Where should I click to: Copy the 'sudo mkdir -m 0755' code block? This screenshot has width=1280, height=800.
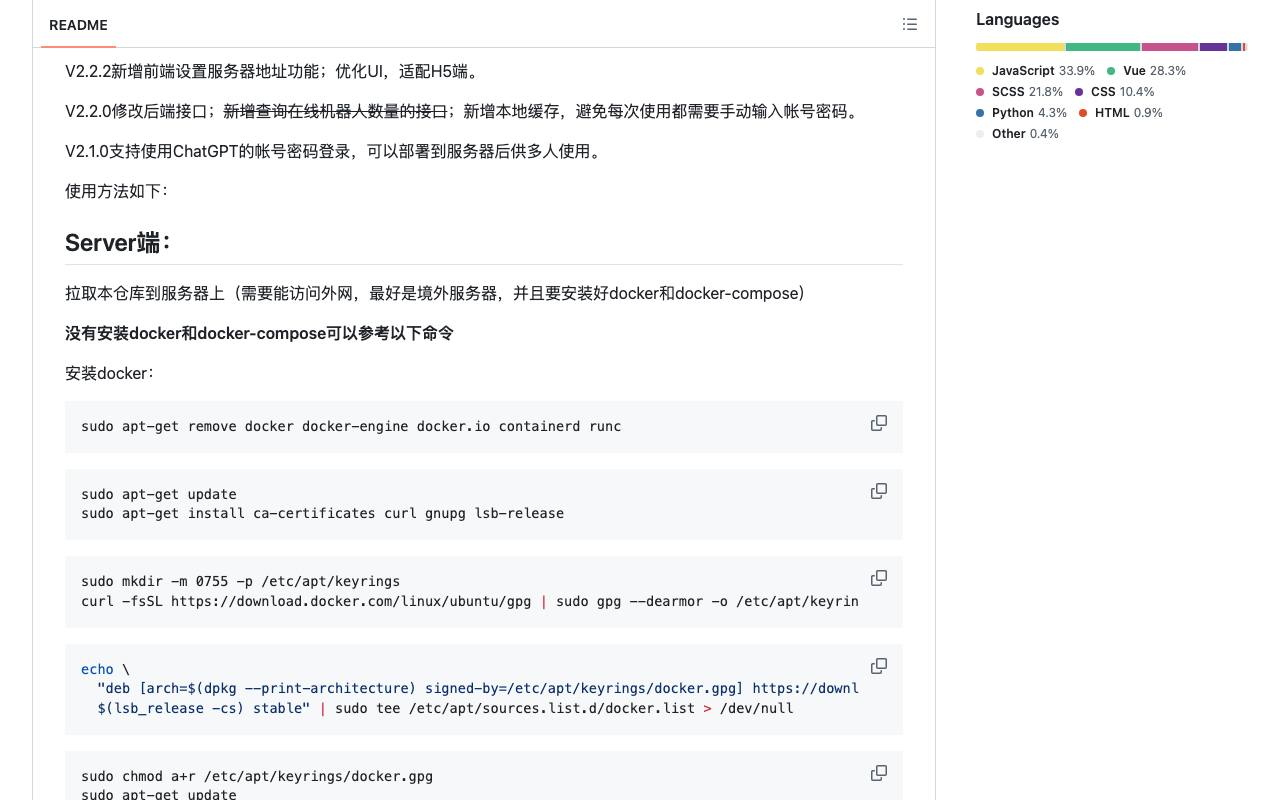click(x=879, y=578)
